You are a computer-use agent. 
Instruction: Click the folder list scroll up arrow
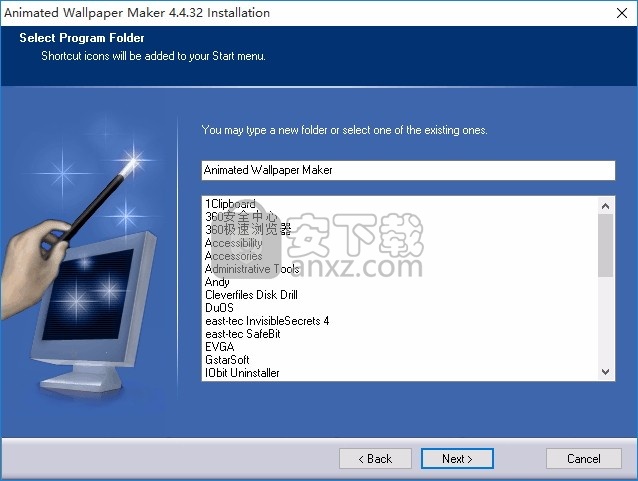[x=605, y=206]
